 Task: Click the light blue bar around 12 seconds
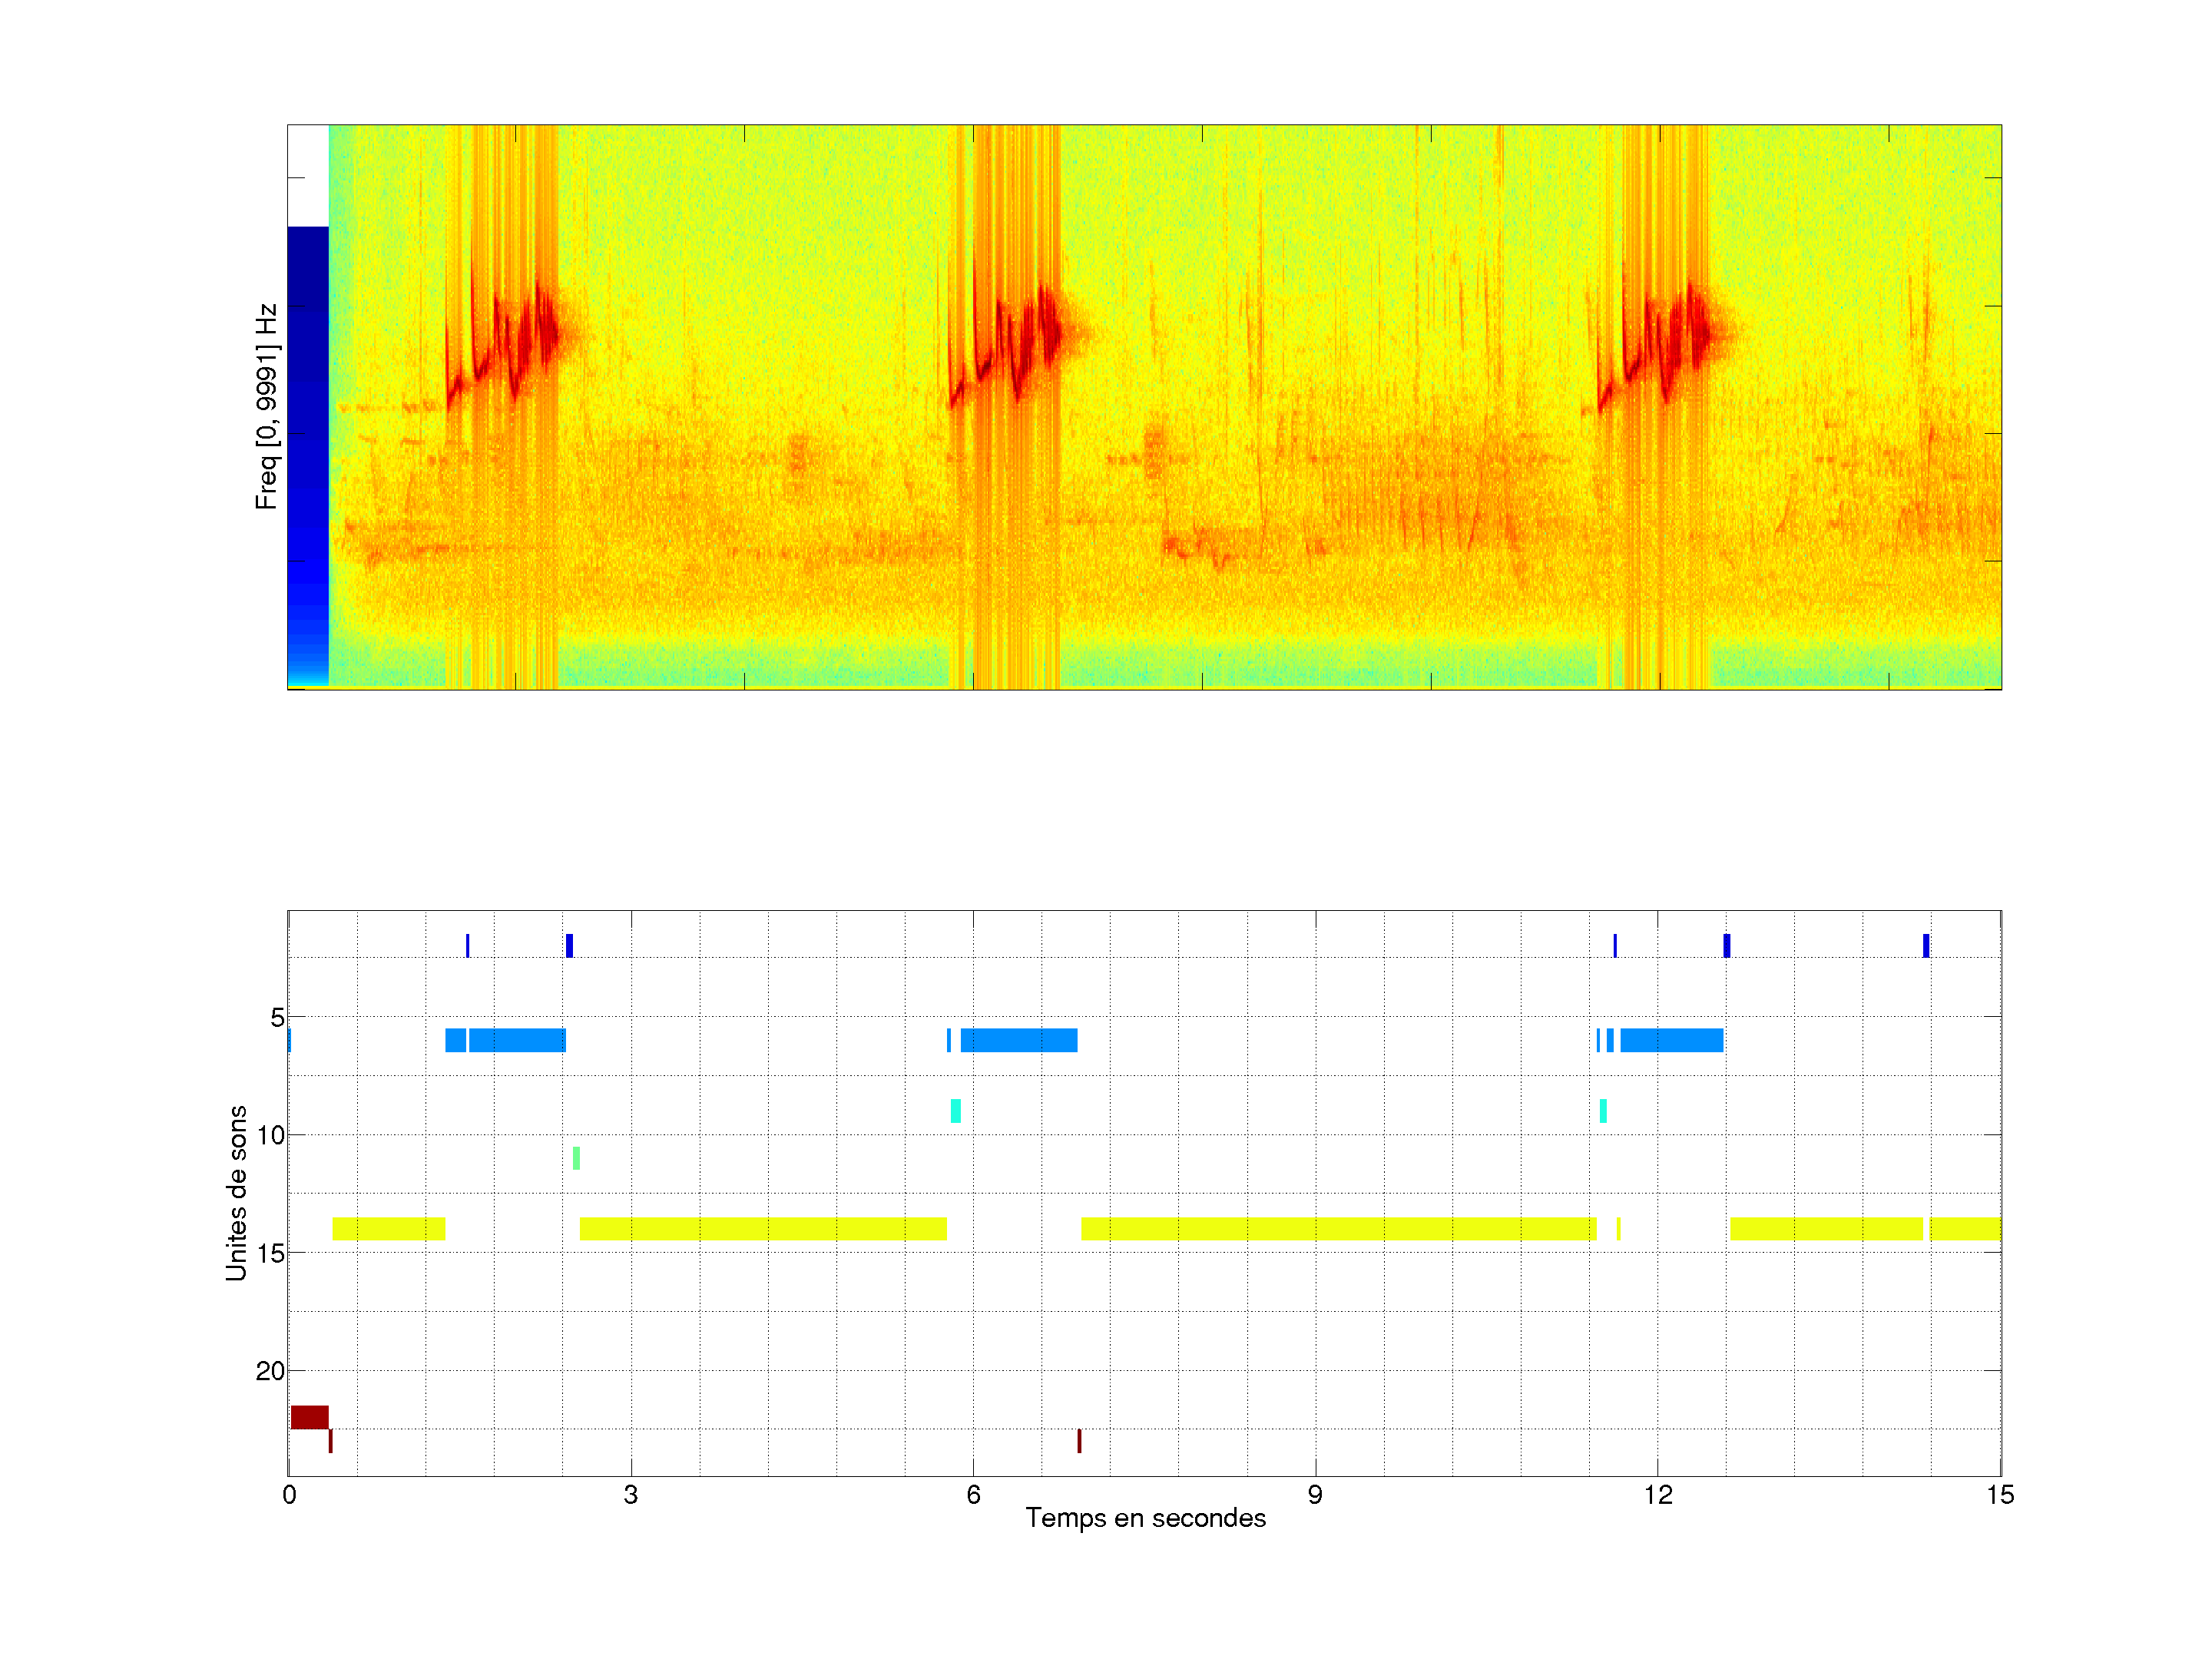[1671, 1040]
